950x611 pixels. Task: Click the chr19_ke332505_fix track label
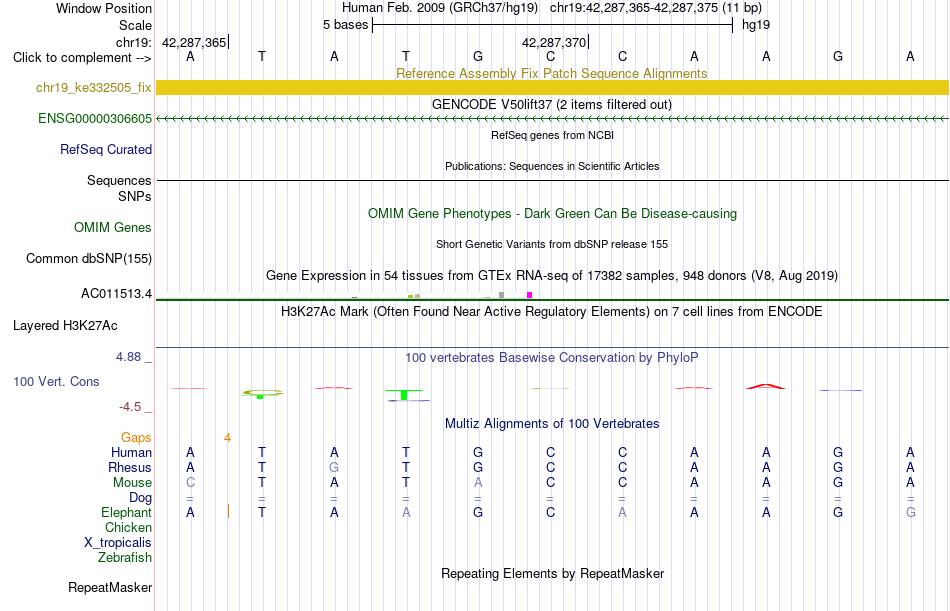93,87
